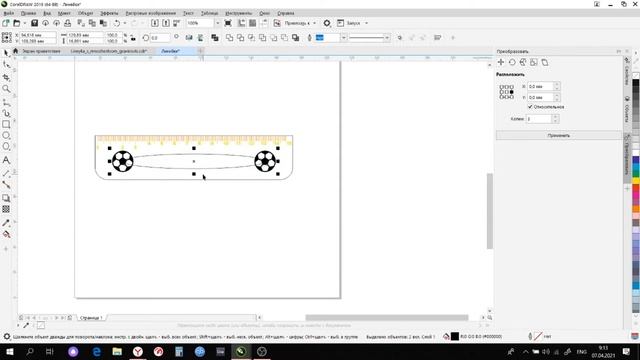Open the line style dropdown
The image size is (640, 360).
[387, 38]
